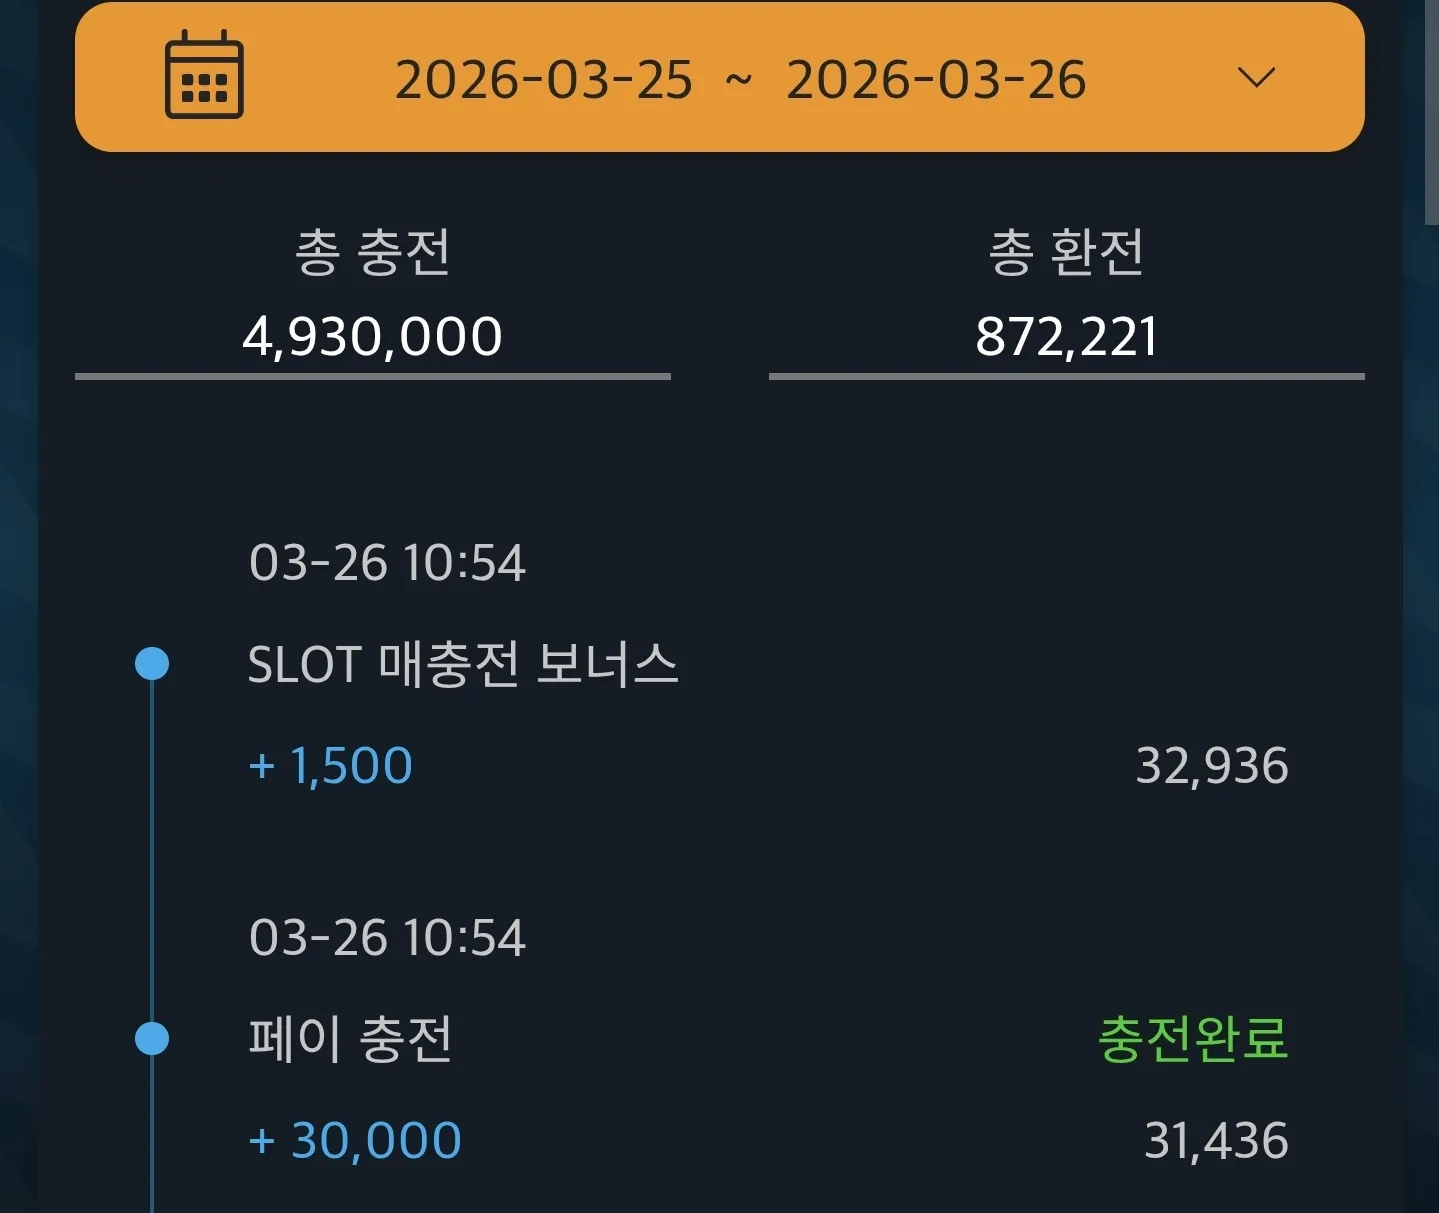The width and height of the screenshot is (1439, 1213).
Task: Select total exchange amount 872,221
Action: pyautogui.click(x=1066, y=336)
